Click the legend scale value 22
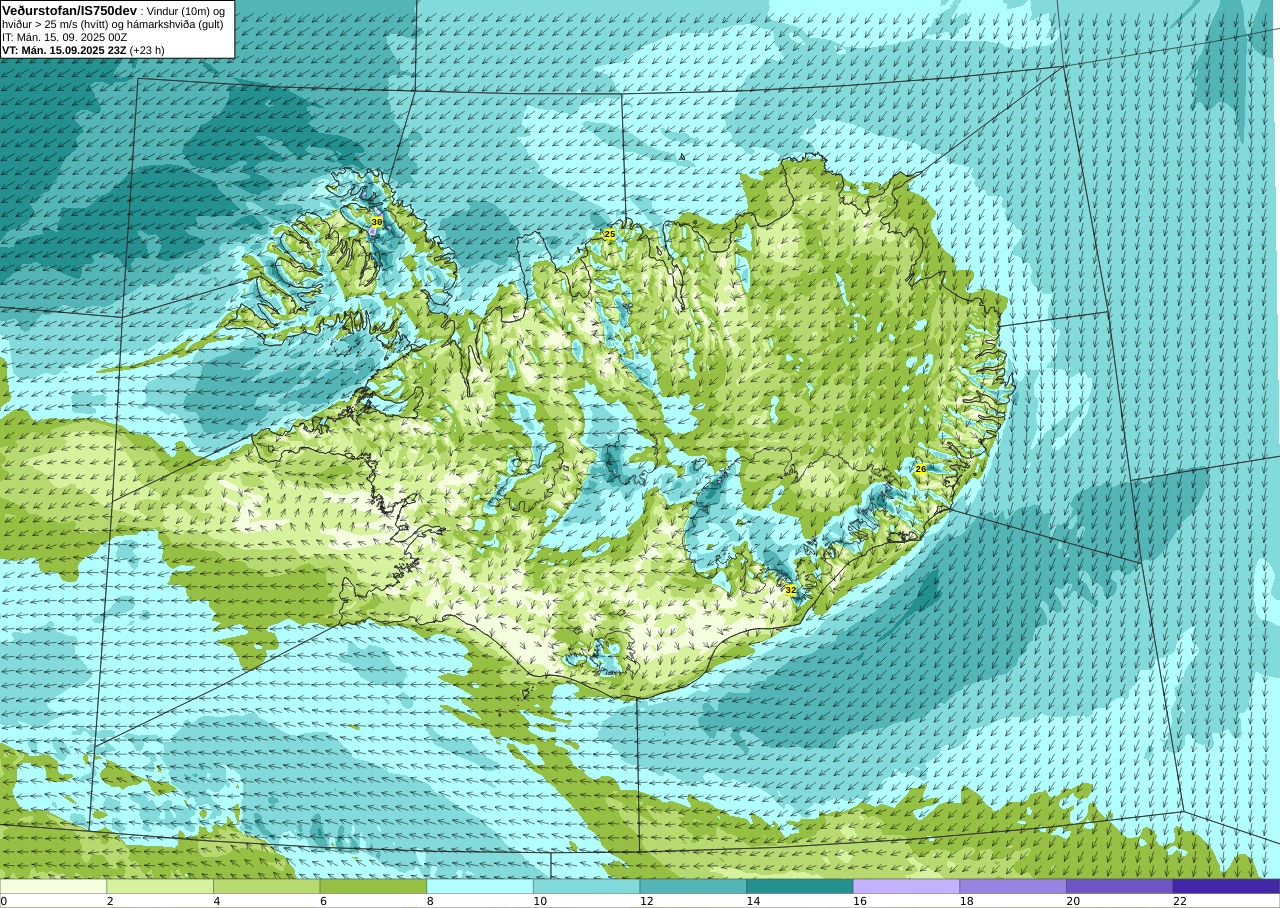Image resolution: width=1280 pixels, height=908 pixels. 1180,901
